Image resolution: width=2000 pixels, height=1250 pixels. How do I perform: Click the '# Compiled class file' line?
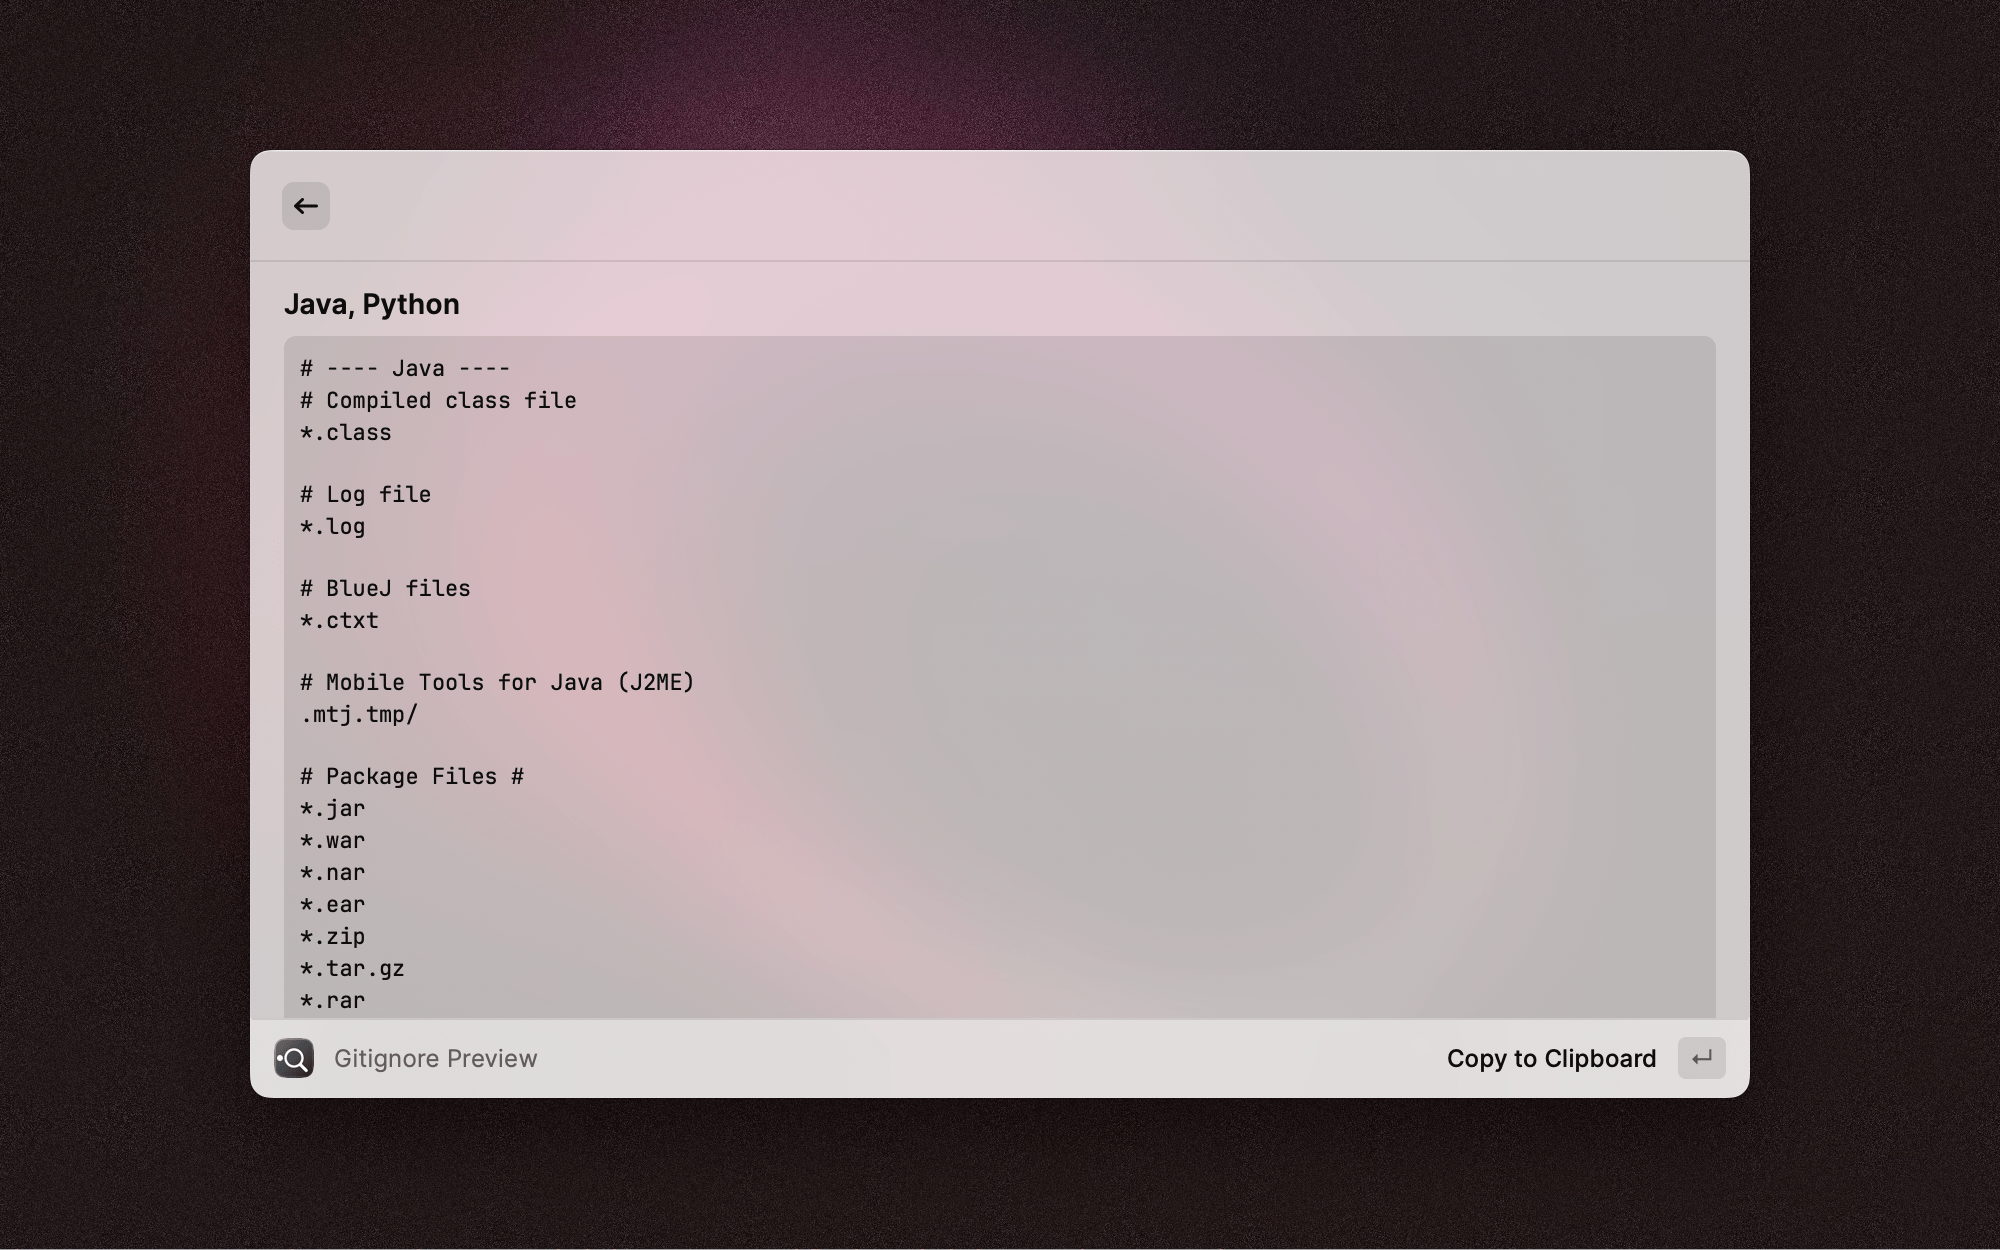(x=438, y=401)
